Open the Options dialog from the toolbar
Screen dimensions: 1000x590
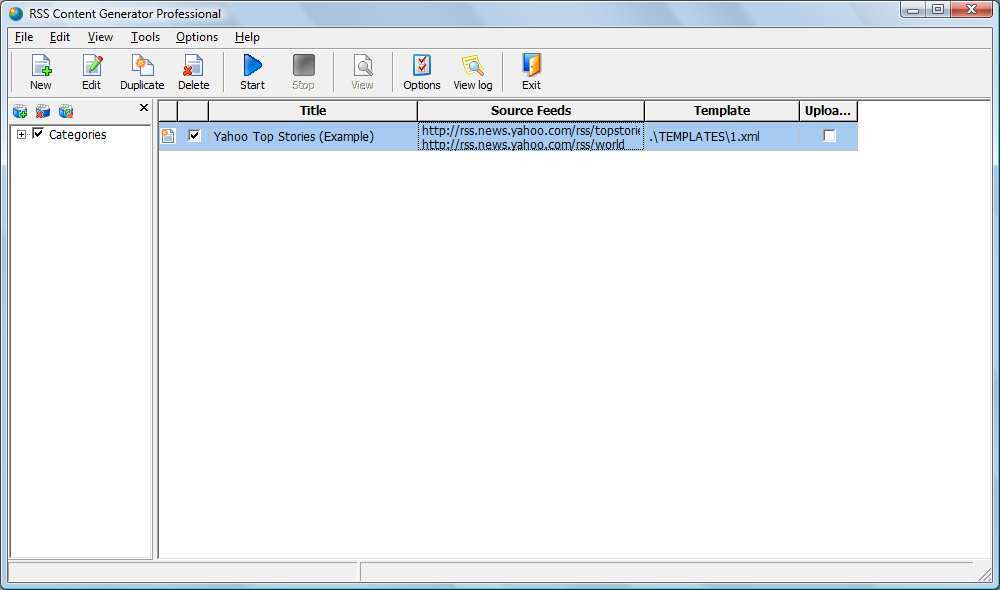pos(421,70)
